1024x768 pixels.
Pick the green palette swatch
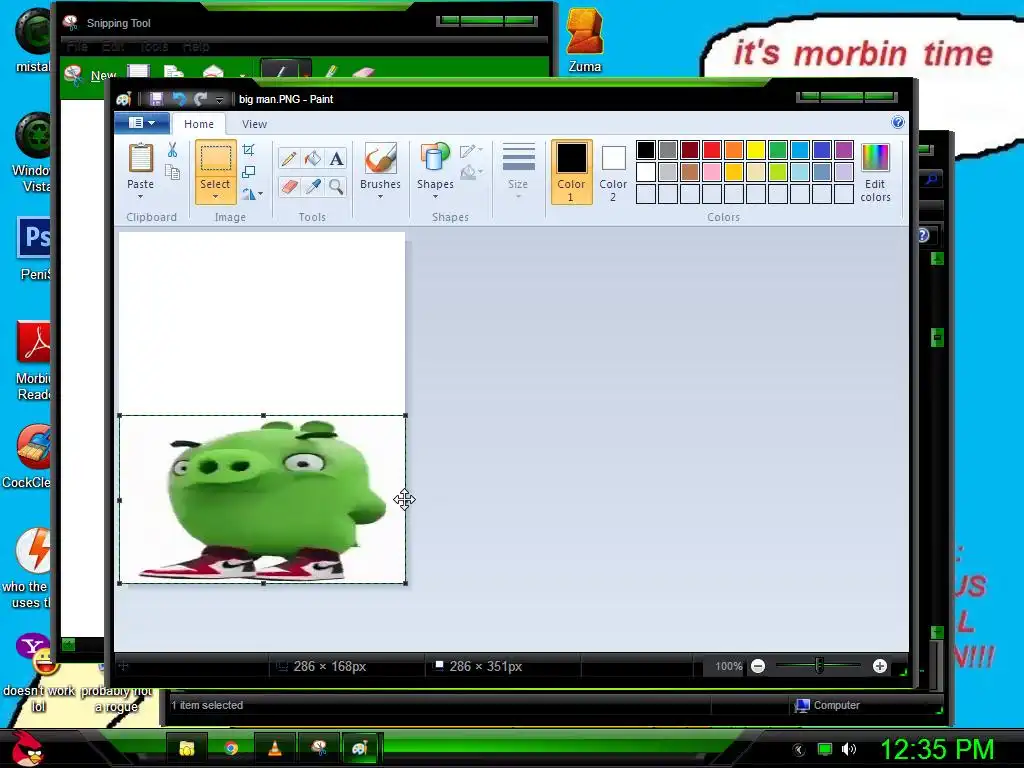[778, 150]
